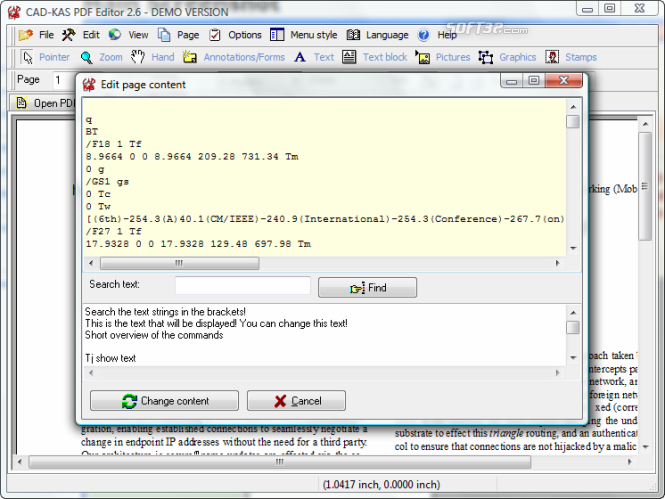Screen dimensions: 665x499
Task: Select the Stamps tool icon
Action: (x=552, y=57)
